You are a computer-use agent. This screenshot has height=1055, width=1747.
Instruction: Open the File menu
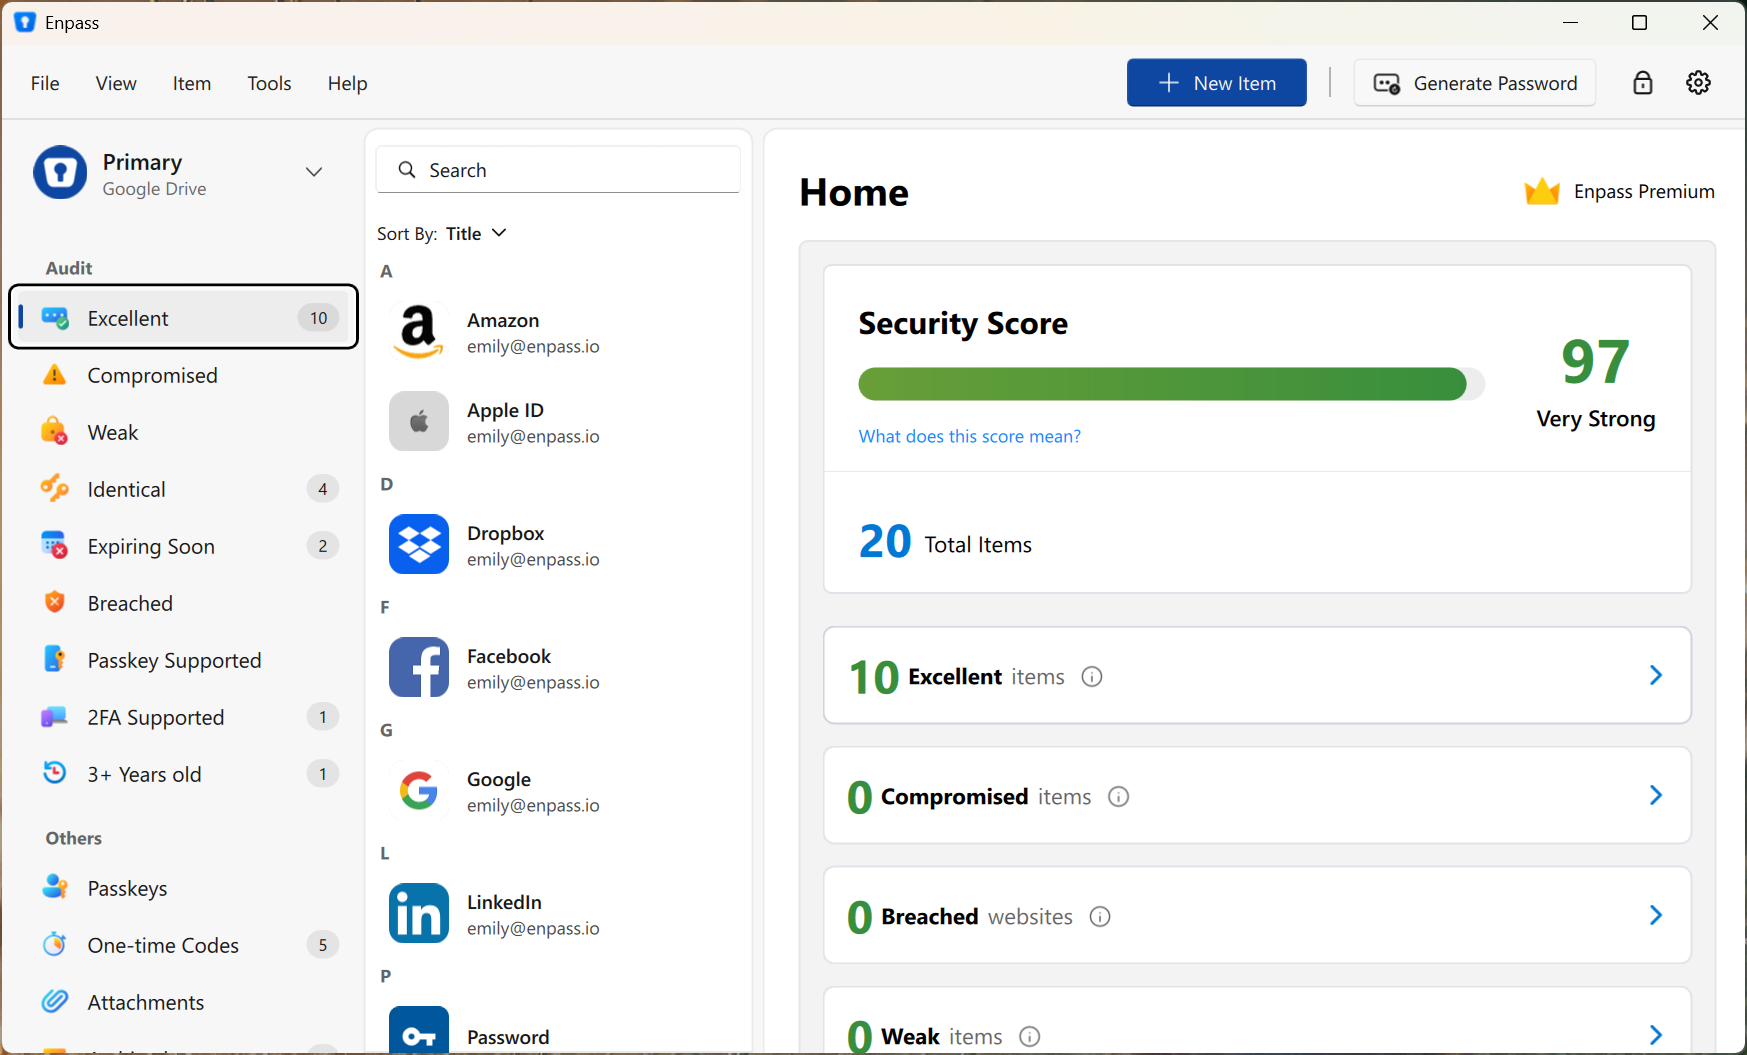click(x=45, y=84)
